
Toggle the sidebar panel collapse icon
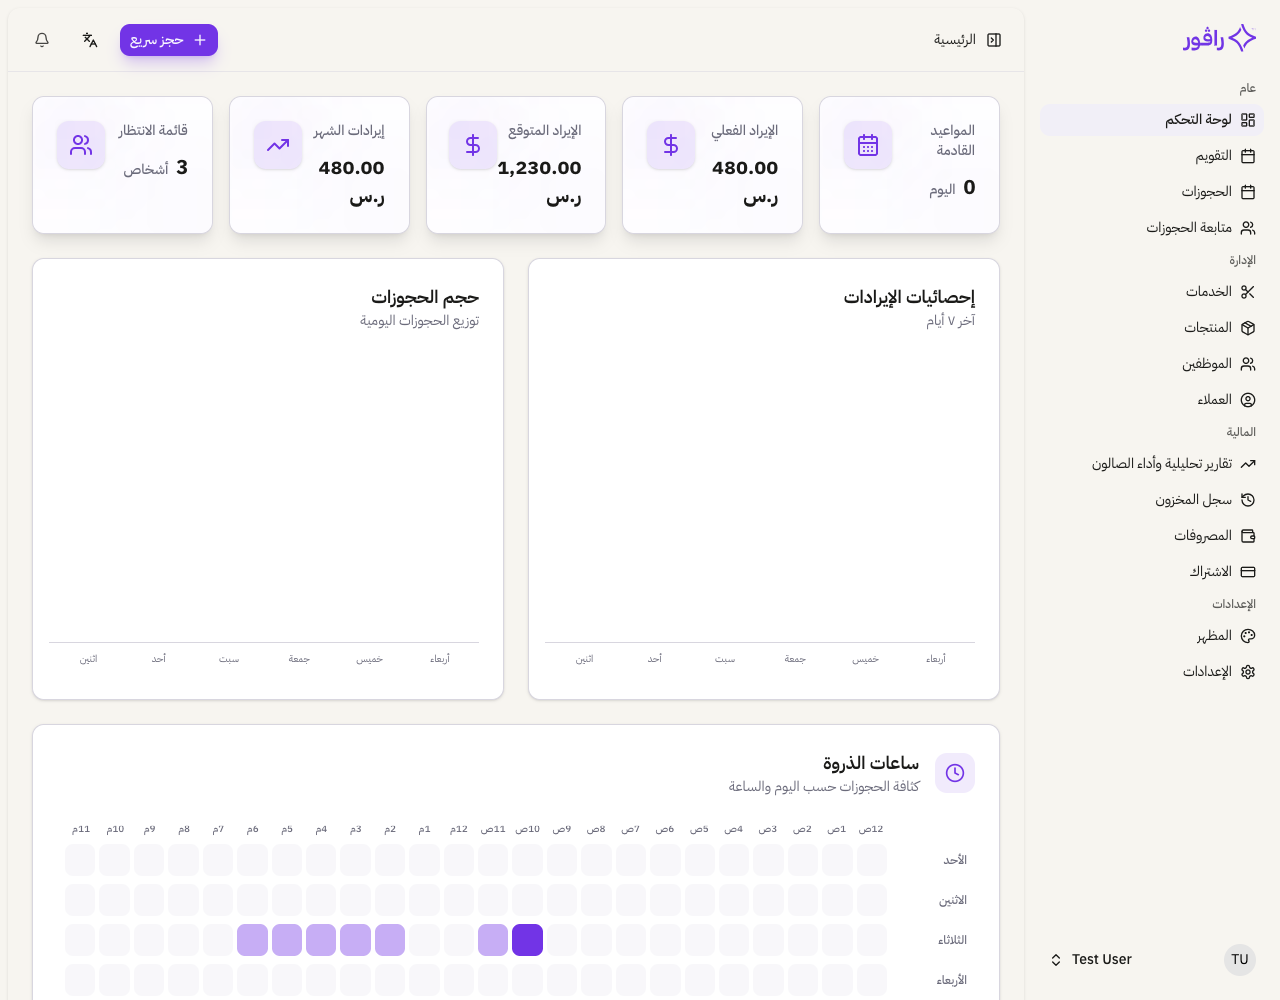click(x=994, y=40)
